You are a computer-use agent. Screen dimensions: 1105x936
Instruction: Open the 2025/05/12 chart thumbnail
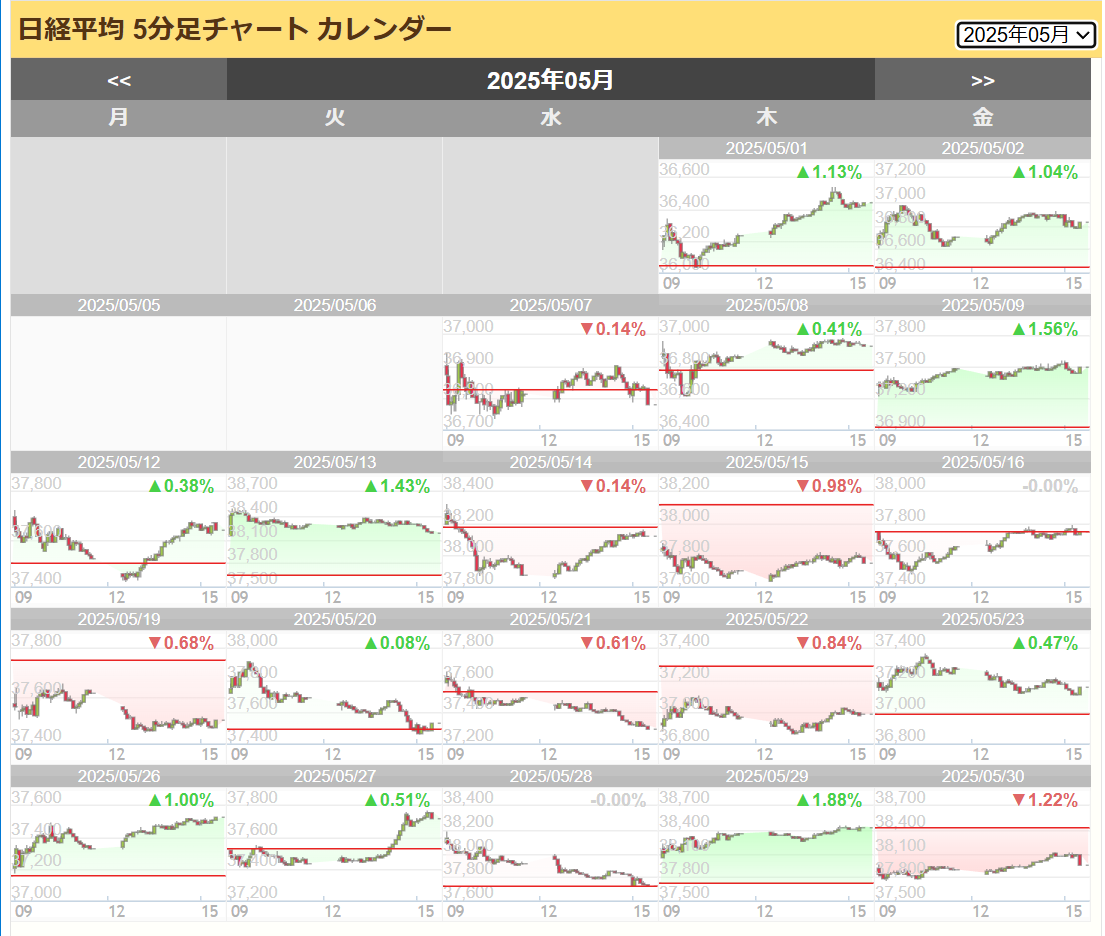[118, 540]
